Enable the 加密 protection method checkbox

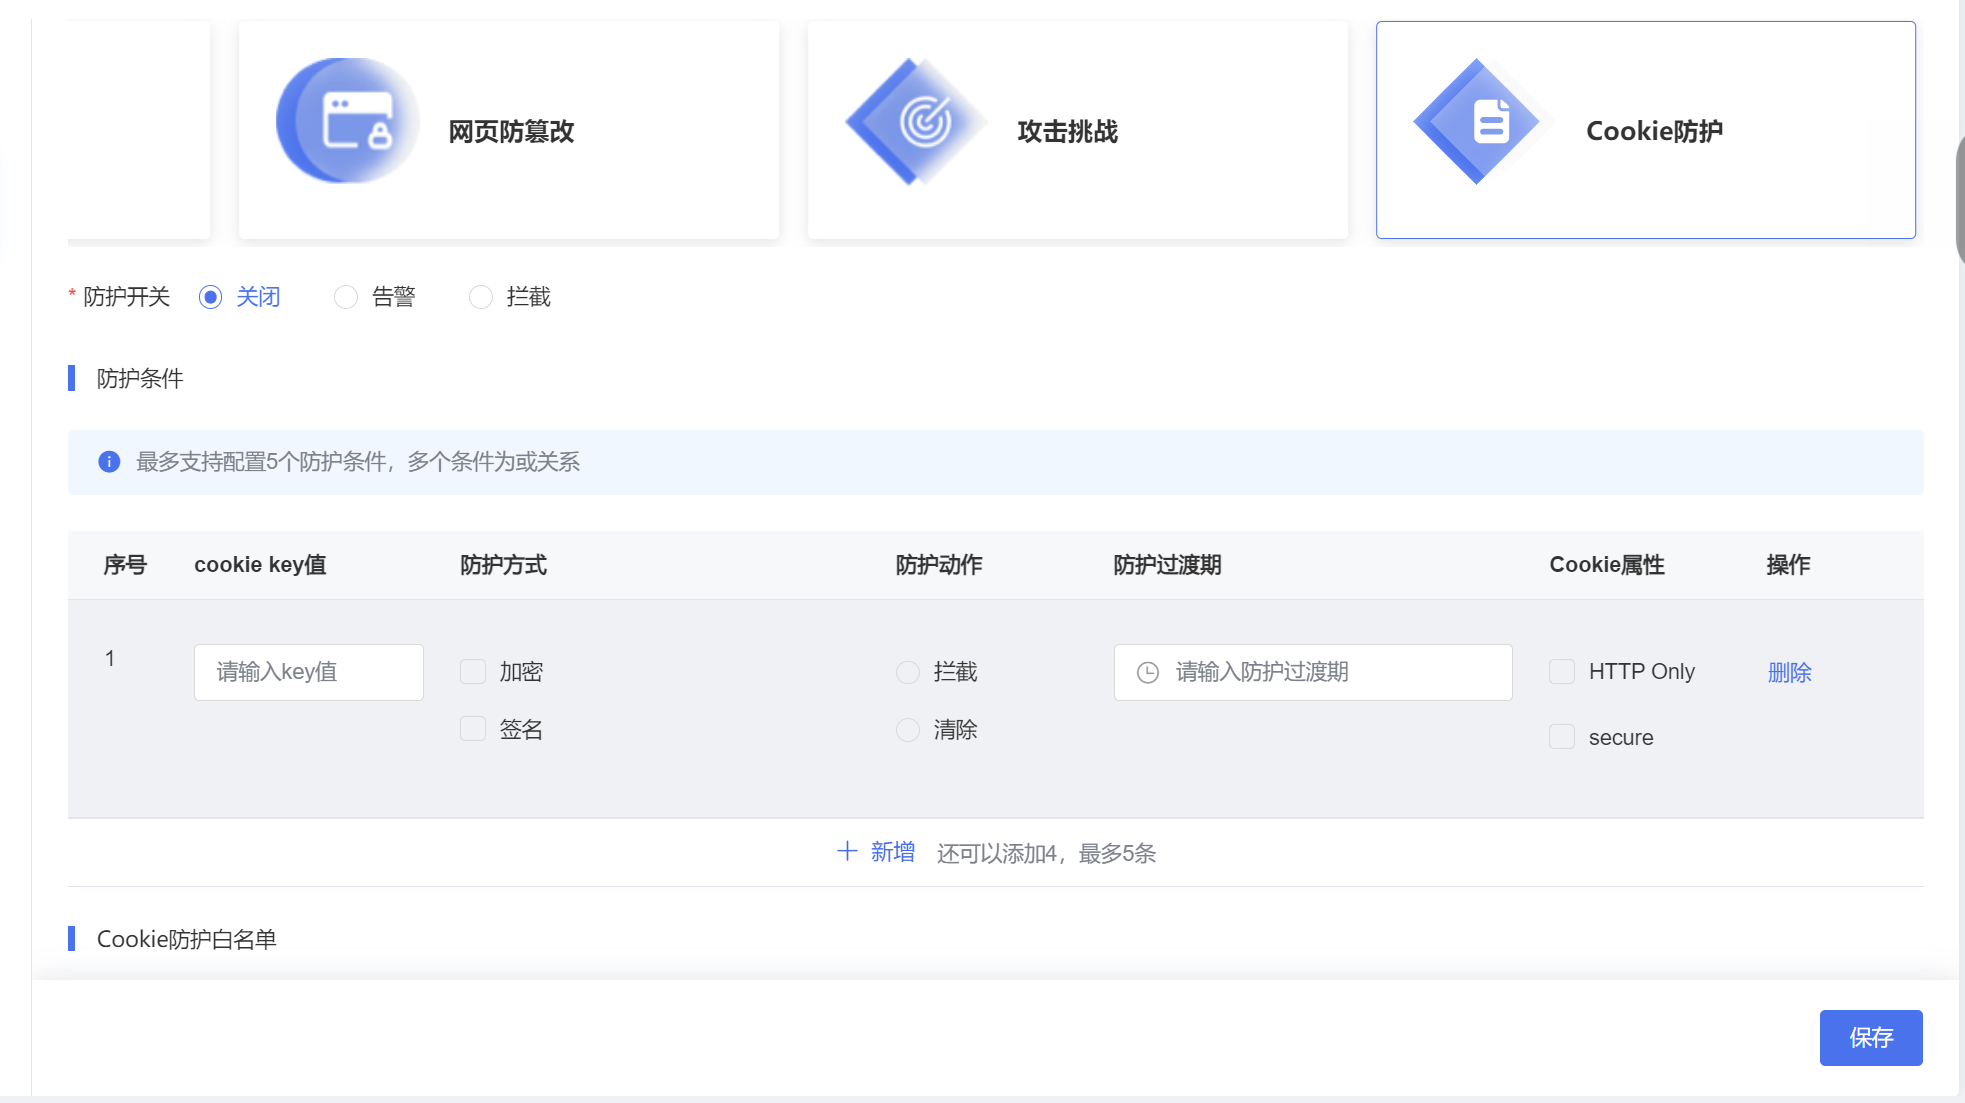473,672
